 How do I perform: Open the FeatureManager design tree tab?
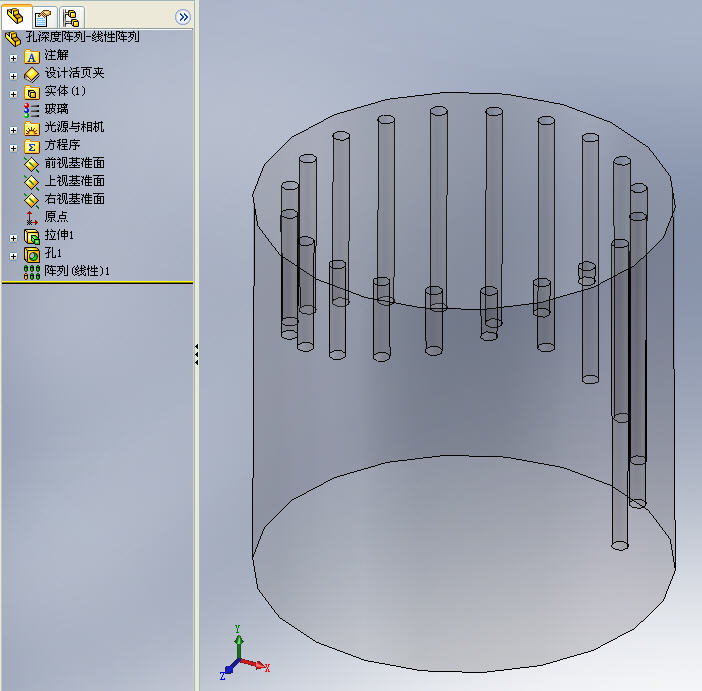click(x=16, y=17)
